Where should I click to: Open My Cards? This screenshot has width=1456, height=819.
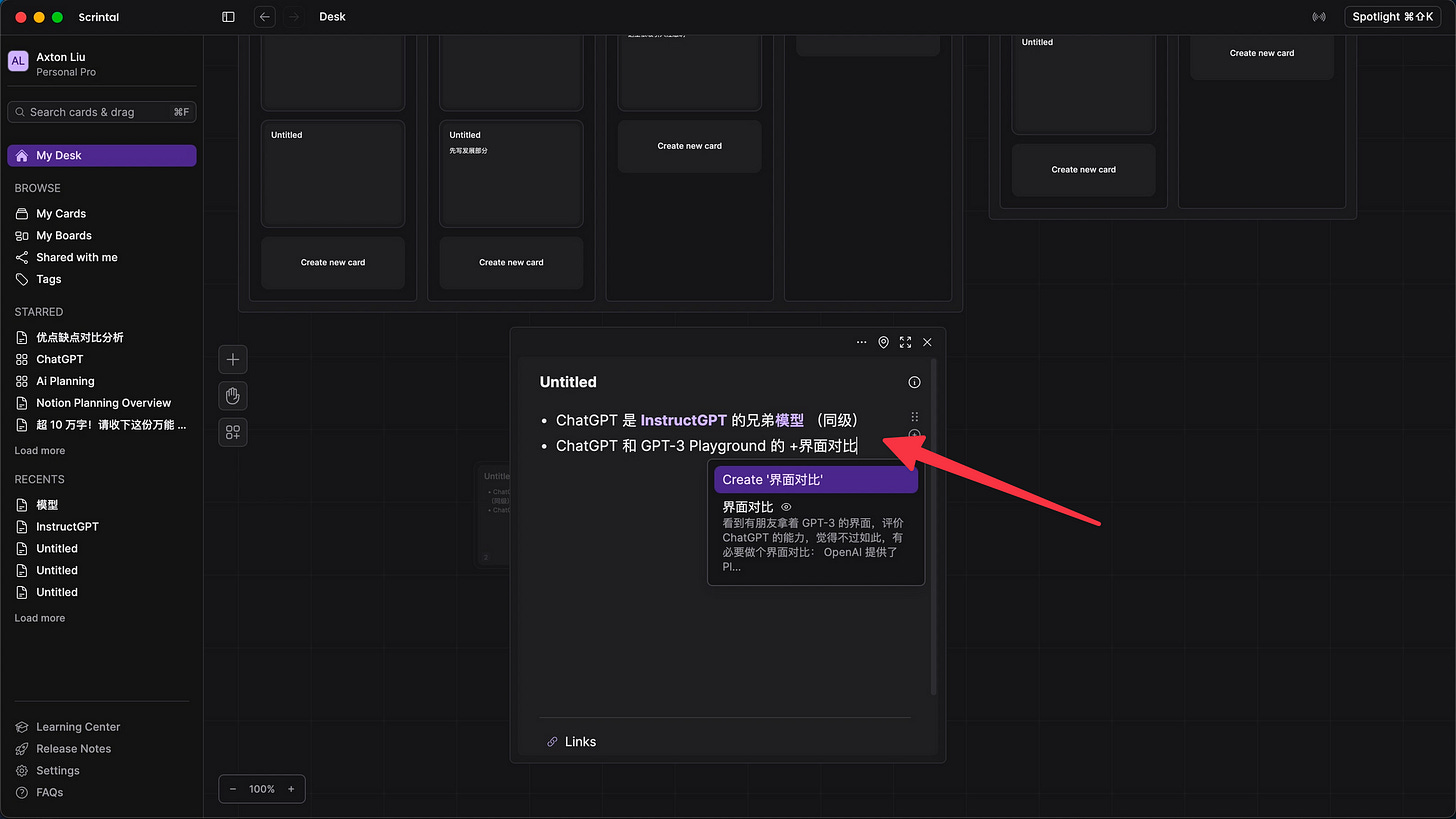click(61, 214)
